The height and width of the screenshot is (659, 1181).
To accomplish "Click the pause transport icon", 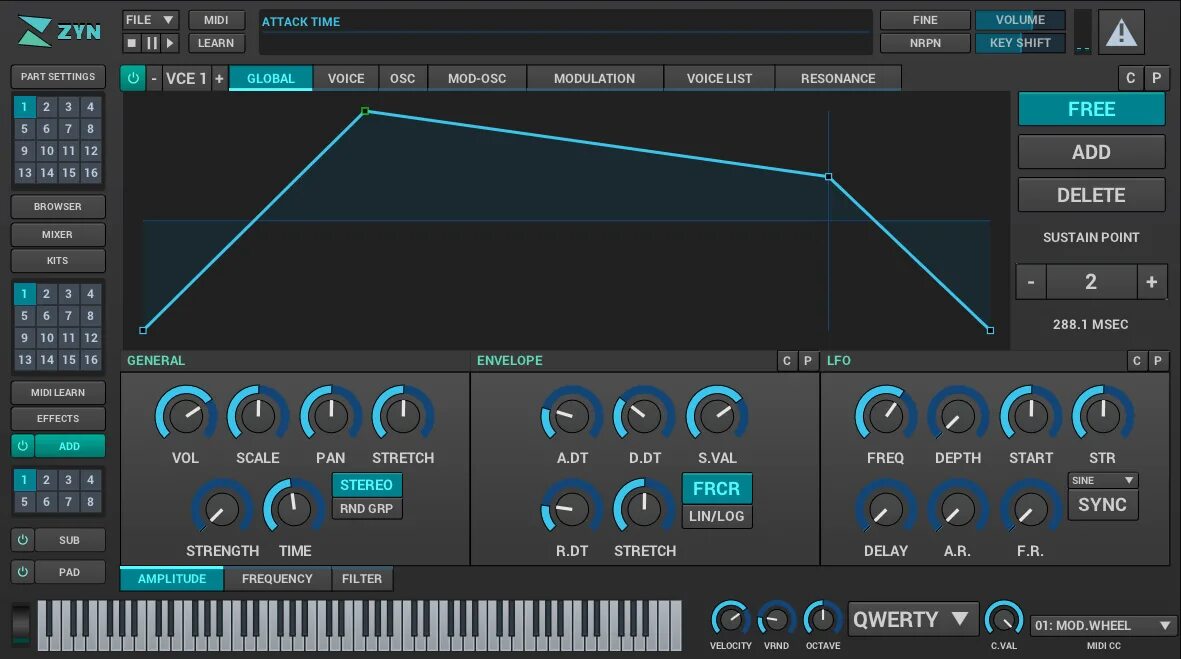I will click(x=152, y=43).
